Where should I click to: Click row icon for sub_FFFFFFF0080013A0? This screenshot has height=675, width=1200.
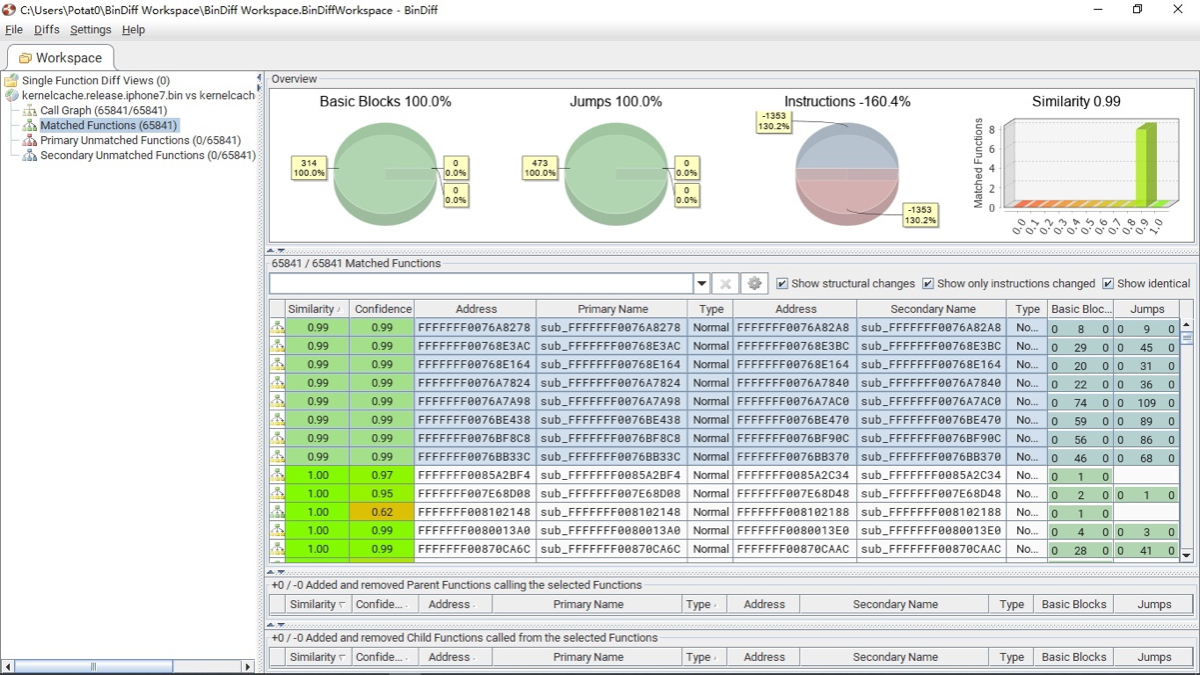277,531
